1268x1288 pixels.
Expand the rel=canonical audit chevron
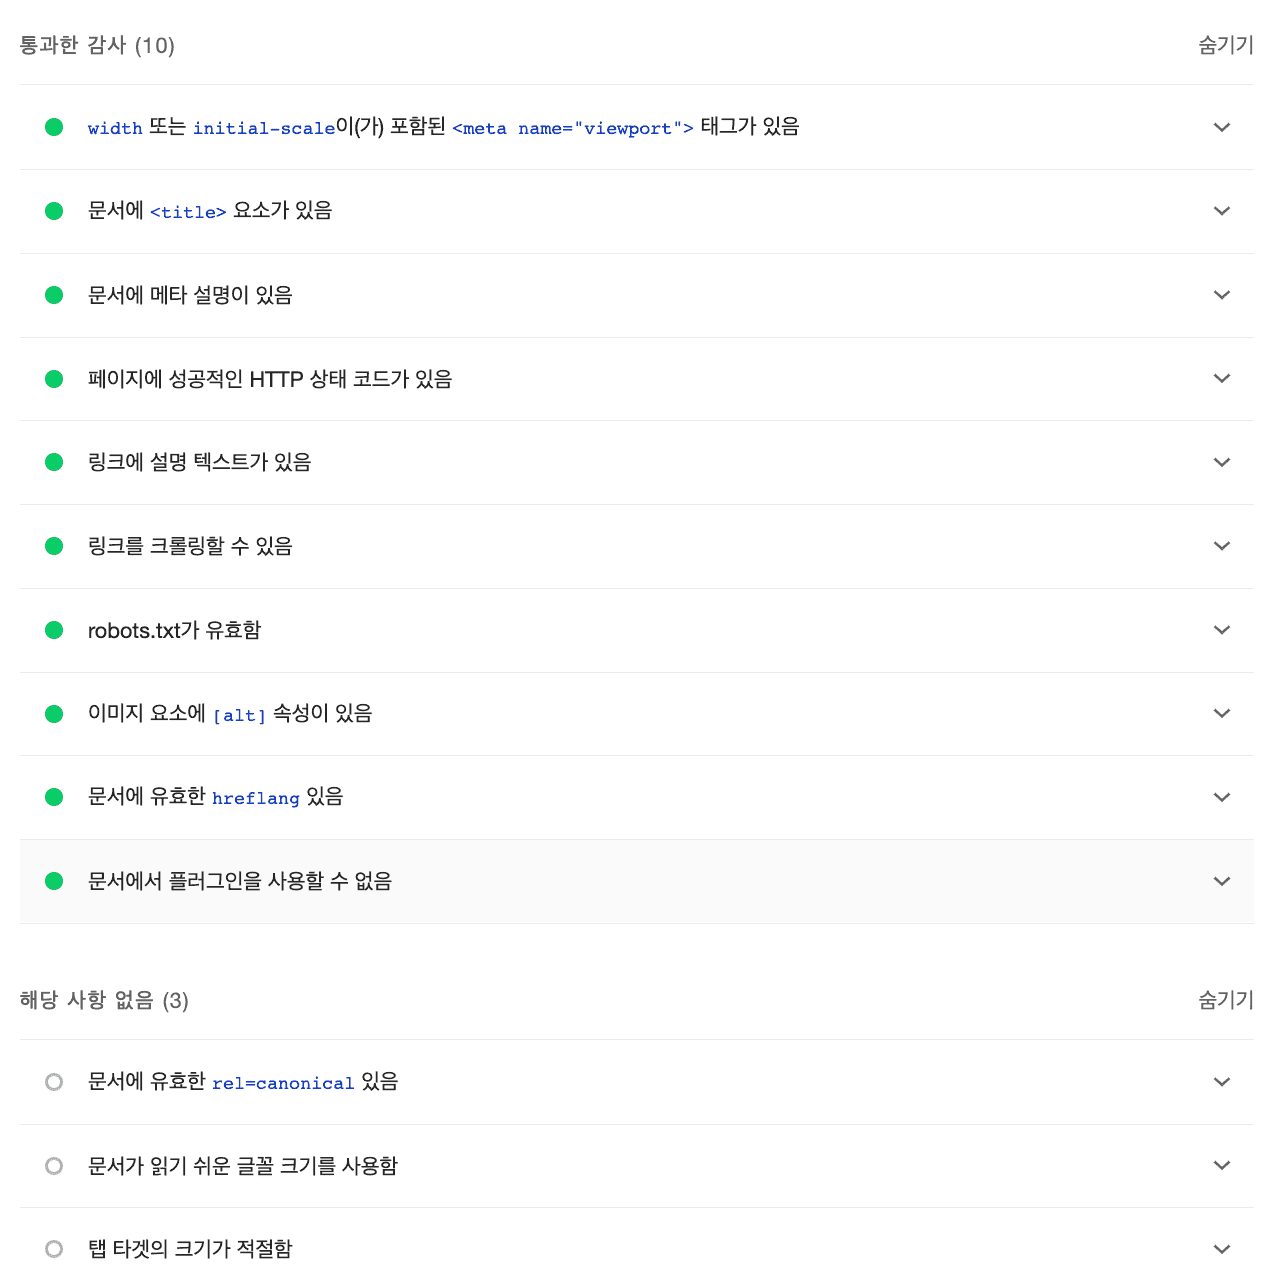(x=1221, y=1082)
